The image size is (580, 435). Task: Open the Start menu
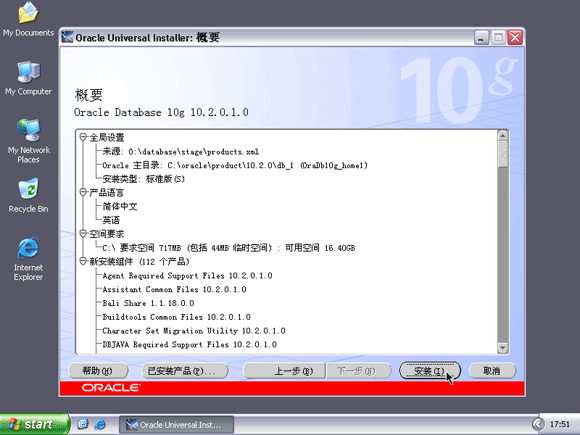click(x=35, y=424)
